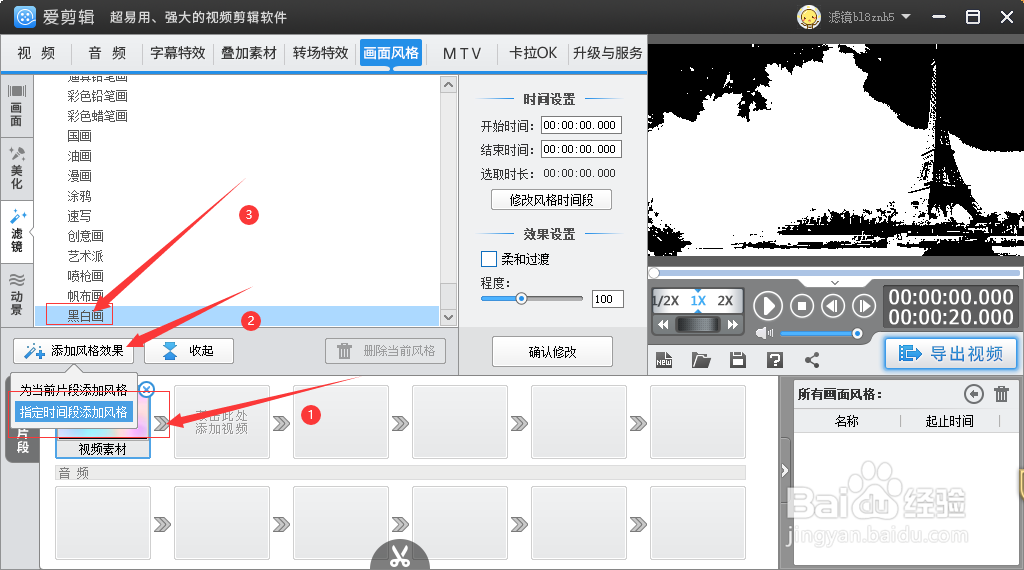Viewport: 1024px width, 570px height.
Task: Switch to the 升级与服务 tab
Action: point(607,53)
